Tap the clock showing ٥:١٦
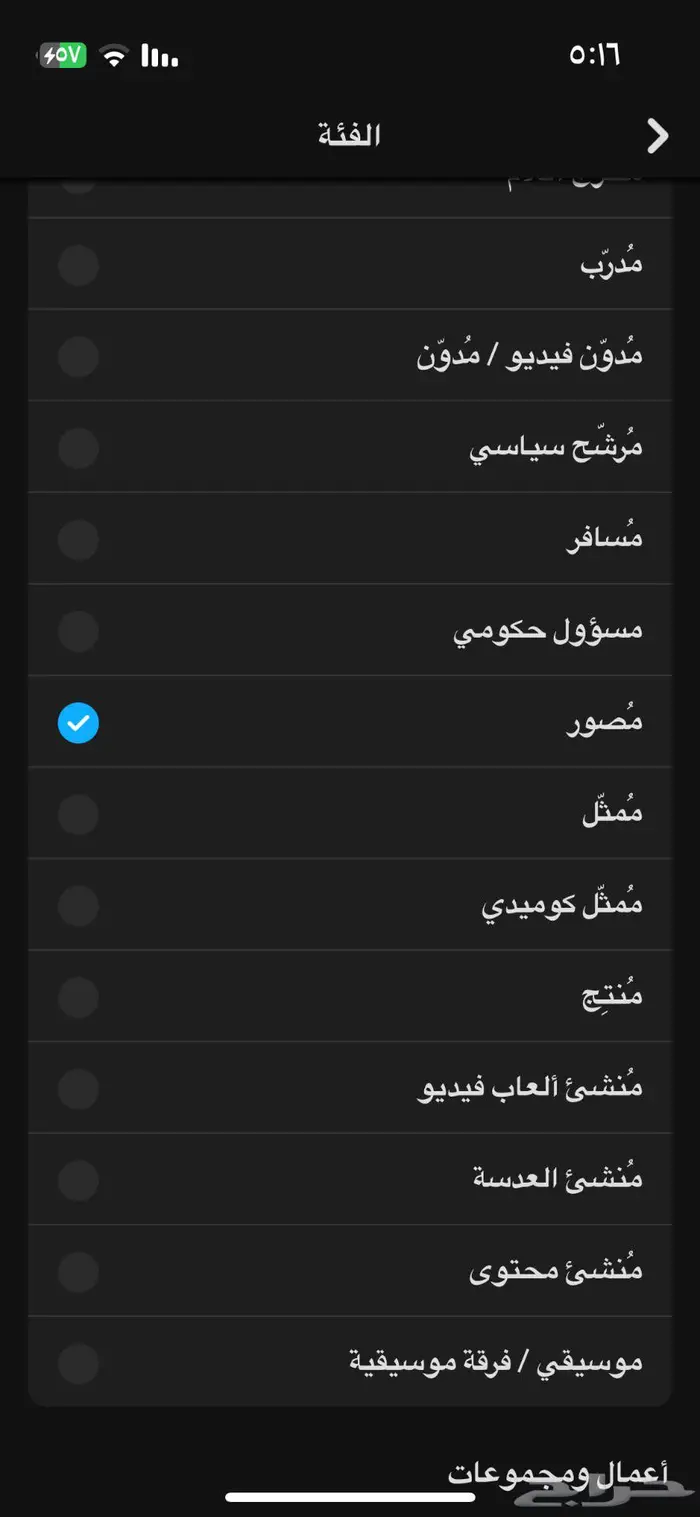The width and height of the screenshot is (700, 1517). (611, 57)
